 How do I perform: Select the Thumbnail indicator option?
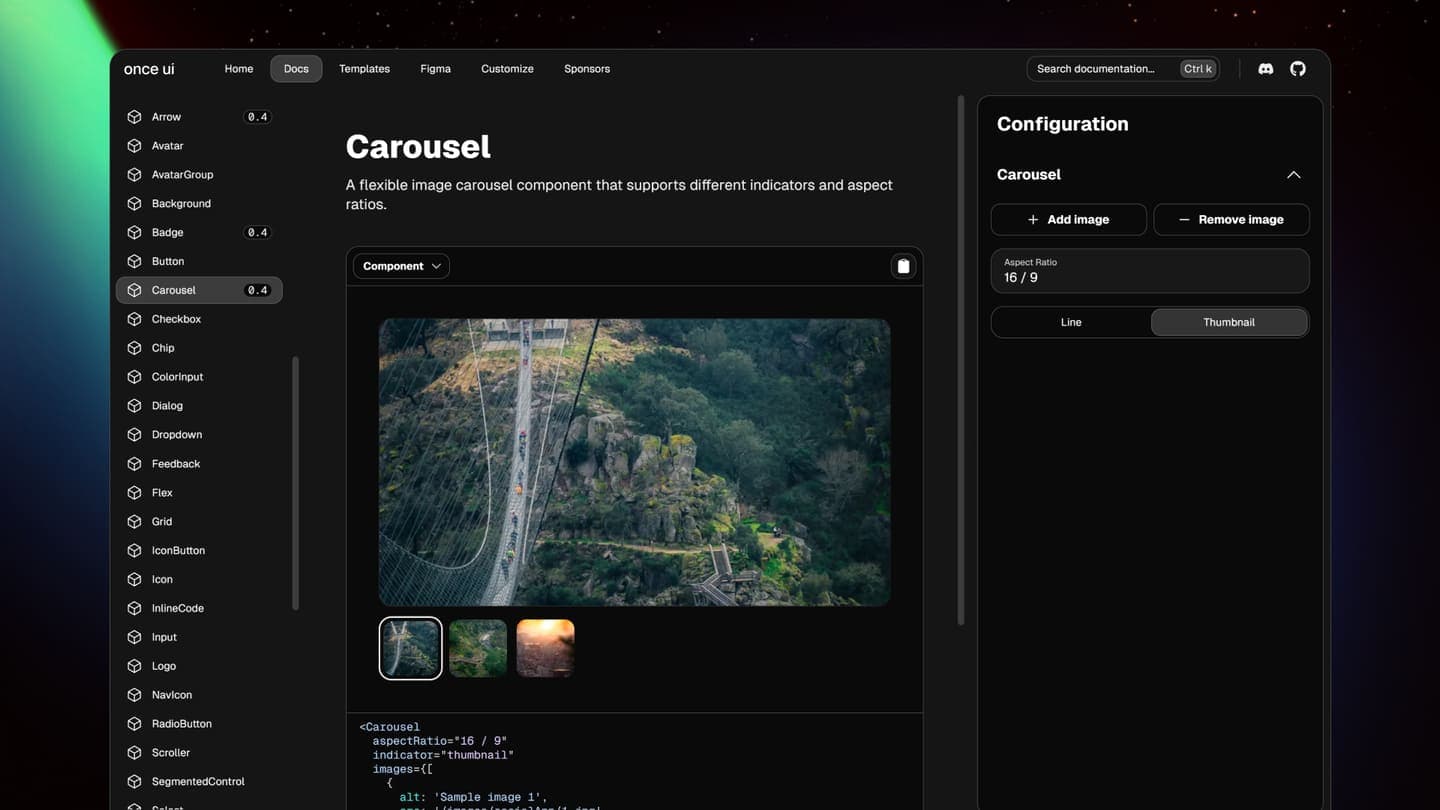1228,322
